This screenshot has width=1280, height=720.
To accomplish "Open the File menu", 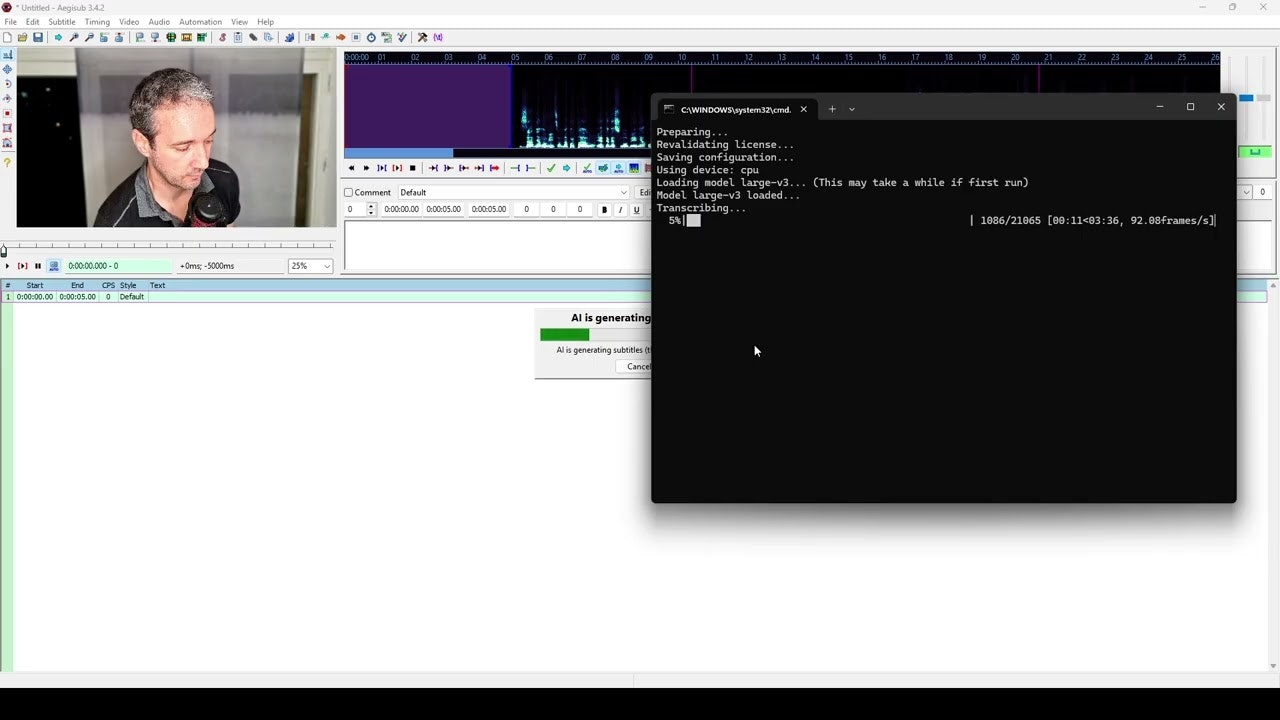I will [10, 22].
